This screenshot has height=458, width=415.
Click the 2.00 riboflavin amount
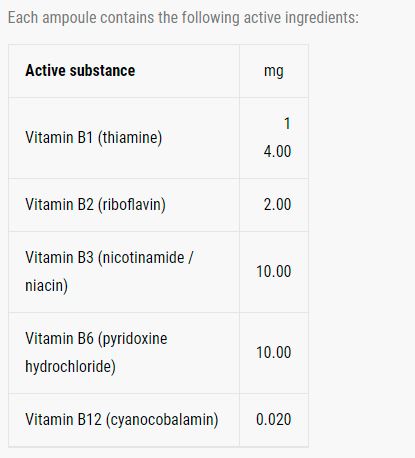tap(277, 204)
